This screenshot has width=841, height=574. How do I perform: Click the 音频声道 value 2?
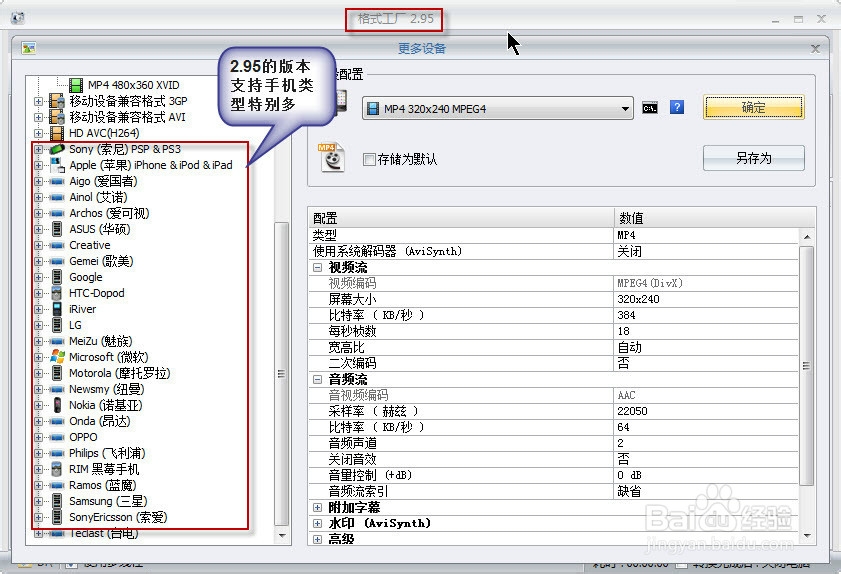tap(621, 443)
